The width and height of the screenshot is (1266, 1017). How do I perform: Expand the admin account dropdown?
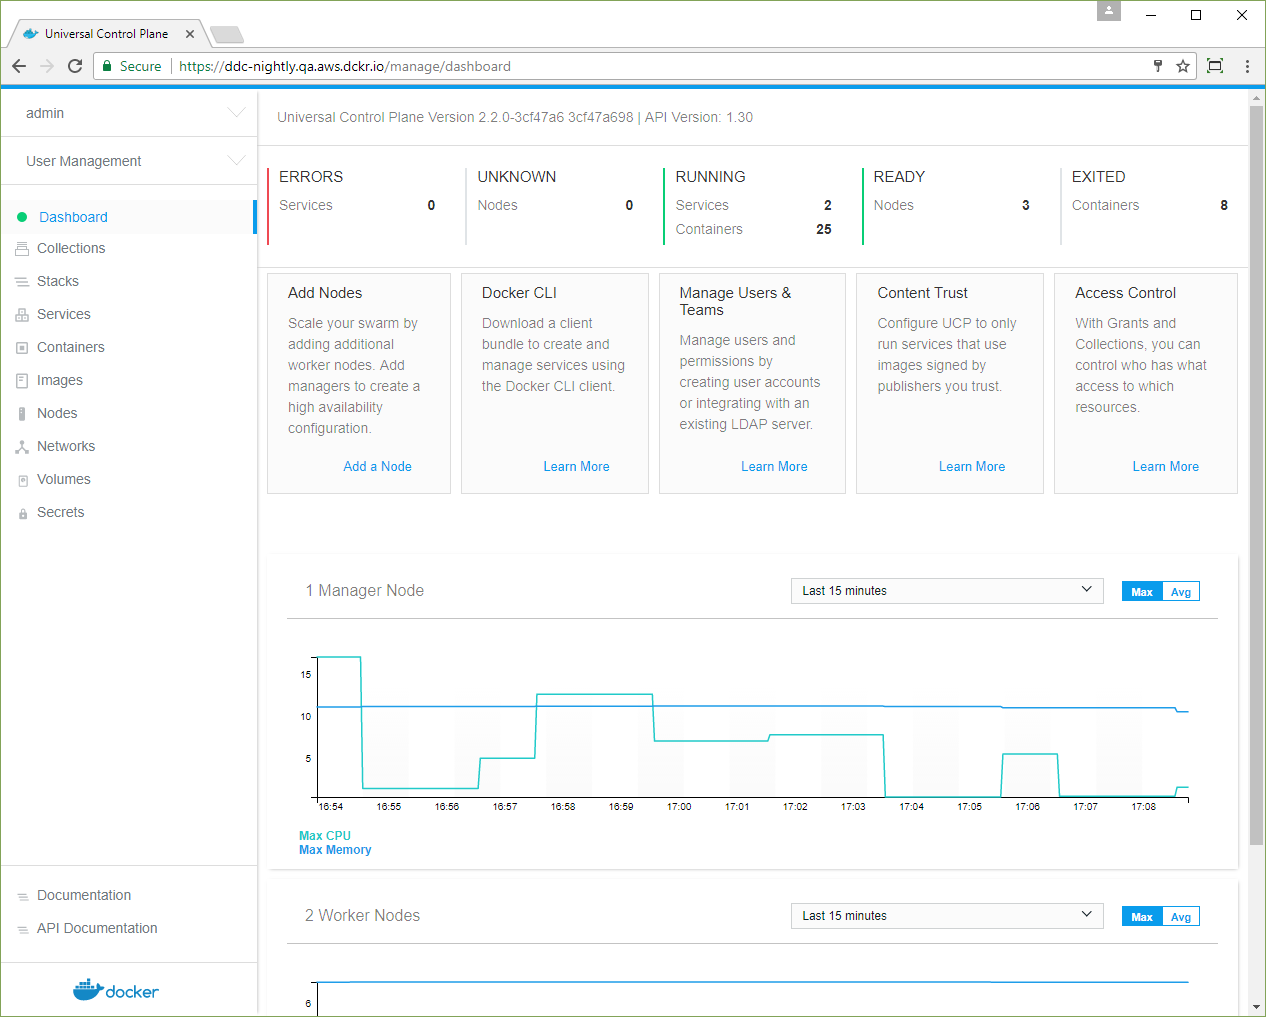click(236, 113)
